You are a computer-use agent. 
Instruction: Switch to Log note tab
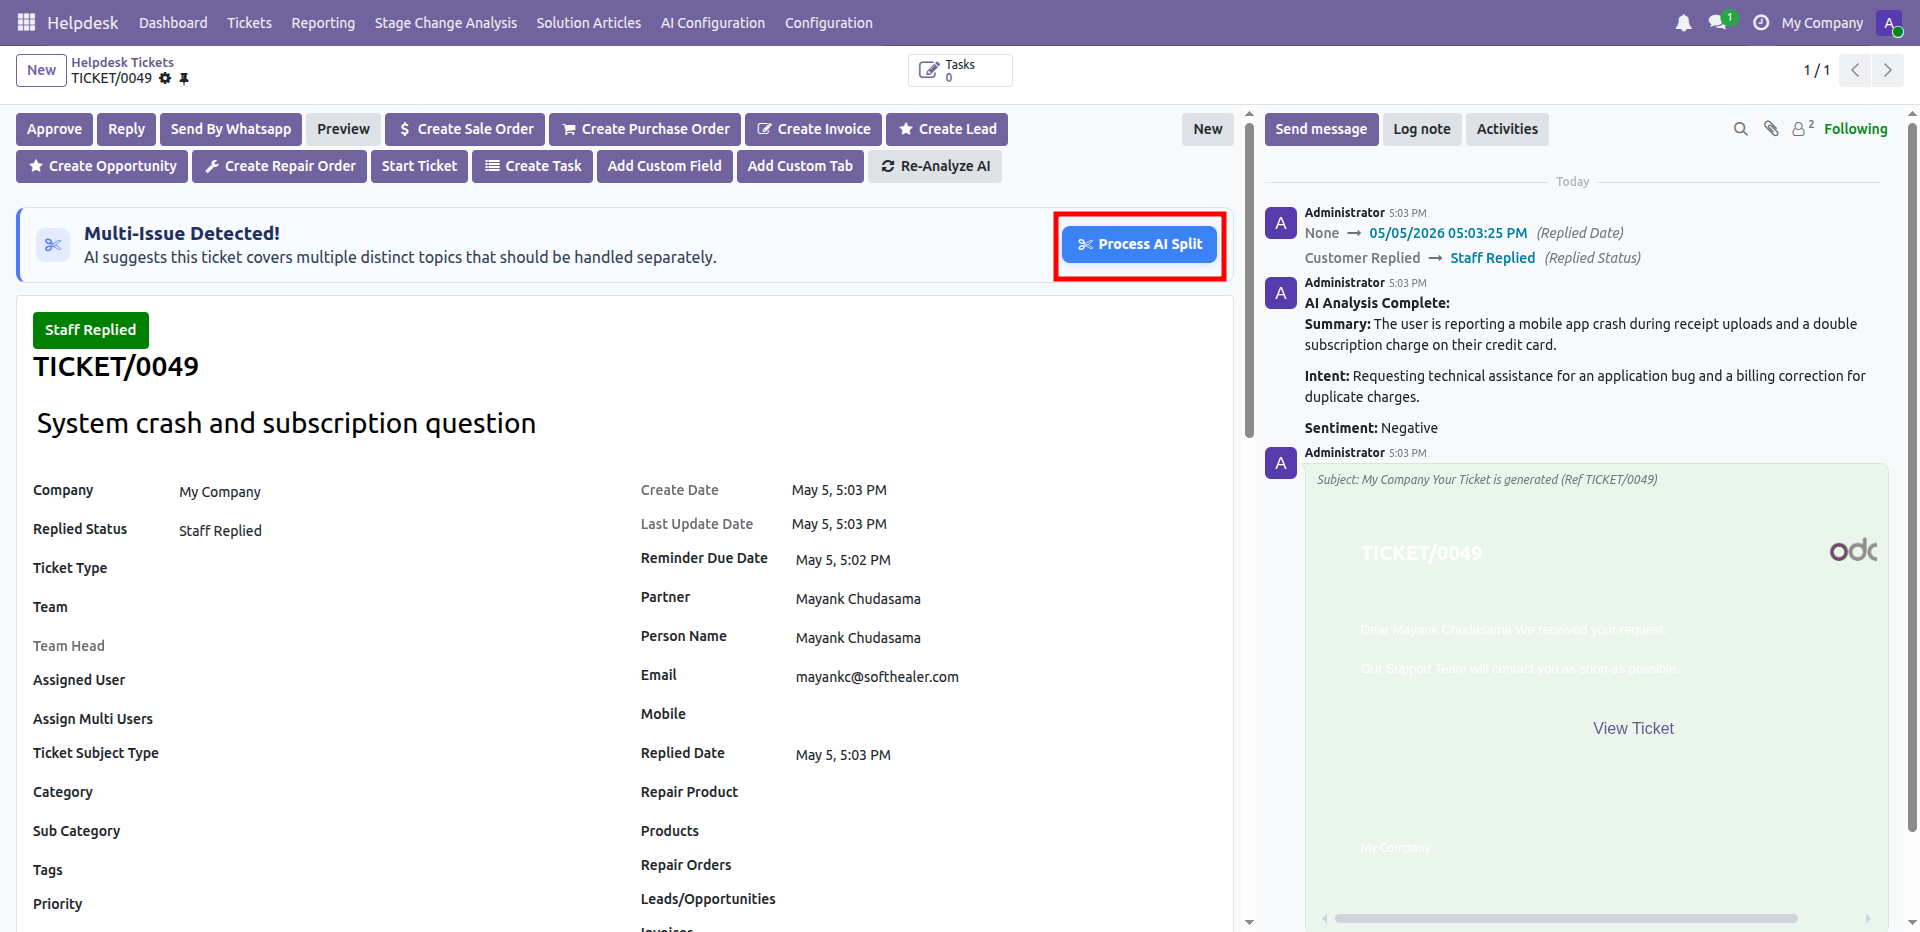point(1422,129)
